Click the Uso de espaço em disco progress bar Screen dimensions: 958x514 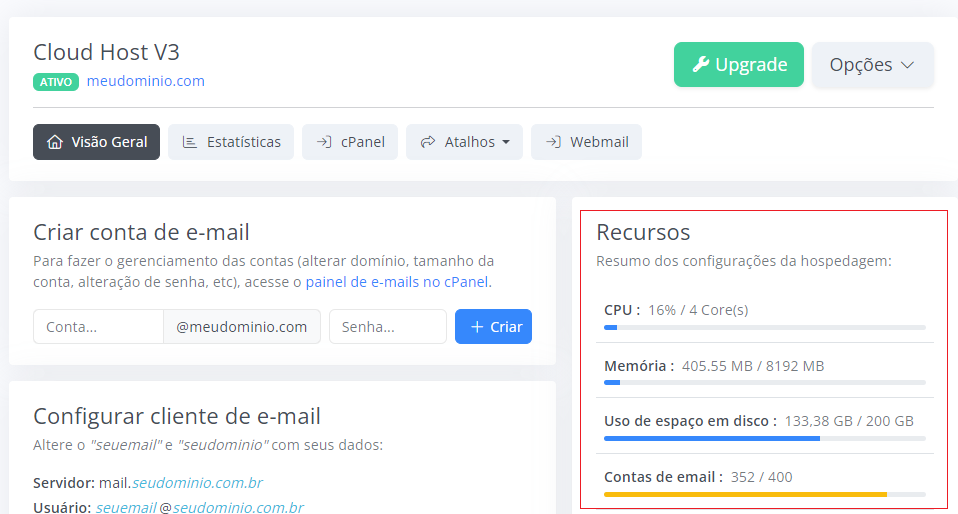(765, 438)
